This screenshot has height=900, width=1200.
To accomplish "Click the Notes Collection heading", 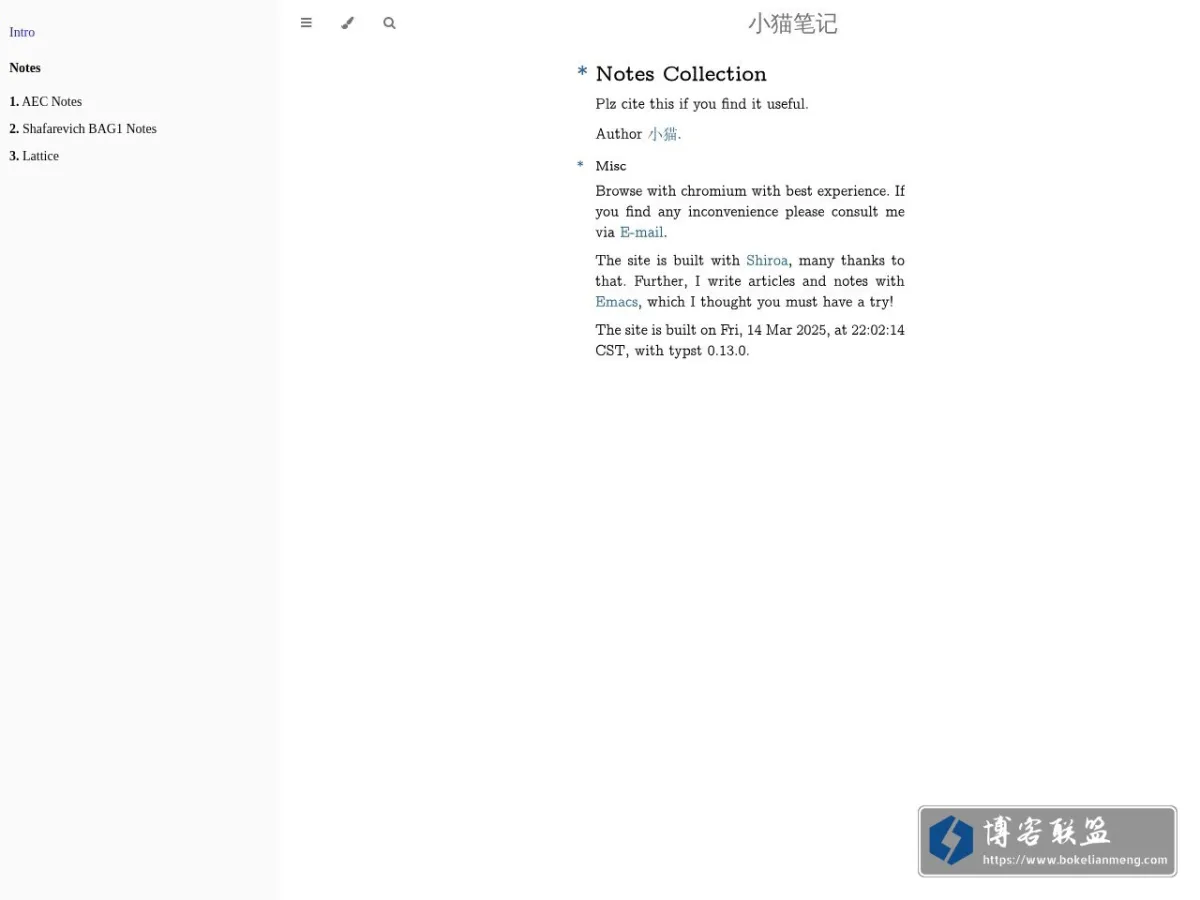I will [x=681, y=74].
